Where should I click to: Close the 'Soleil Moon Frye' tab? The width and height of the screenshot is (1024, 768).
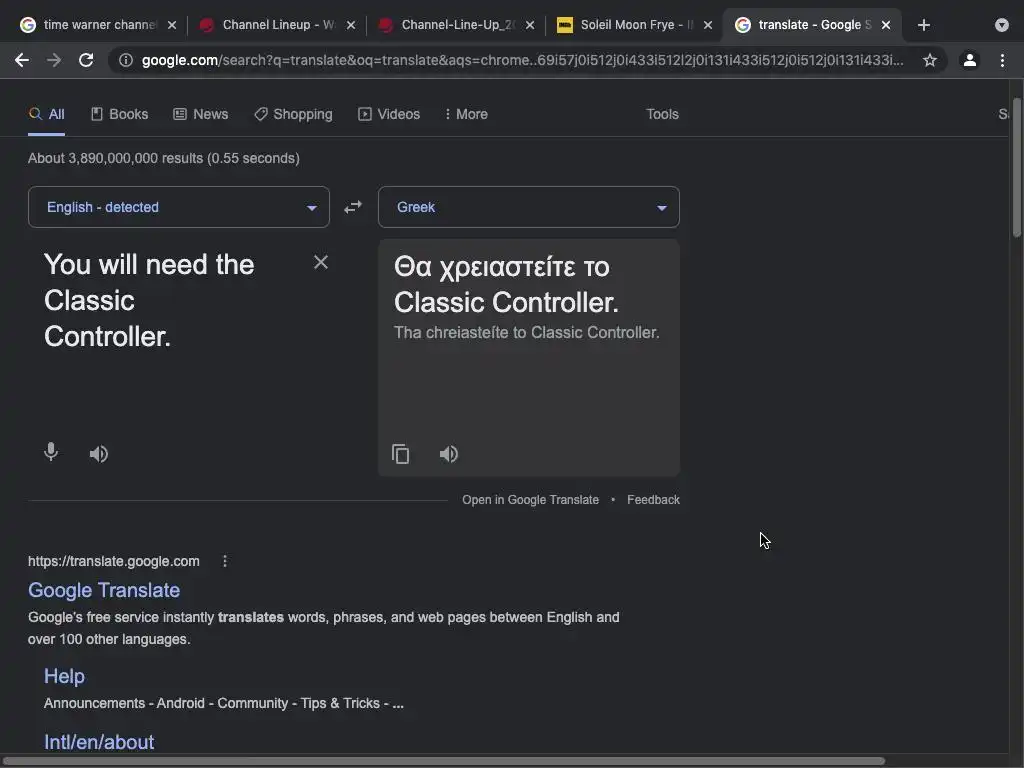[708, 25]
